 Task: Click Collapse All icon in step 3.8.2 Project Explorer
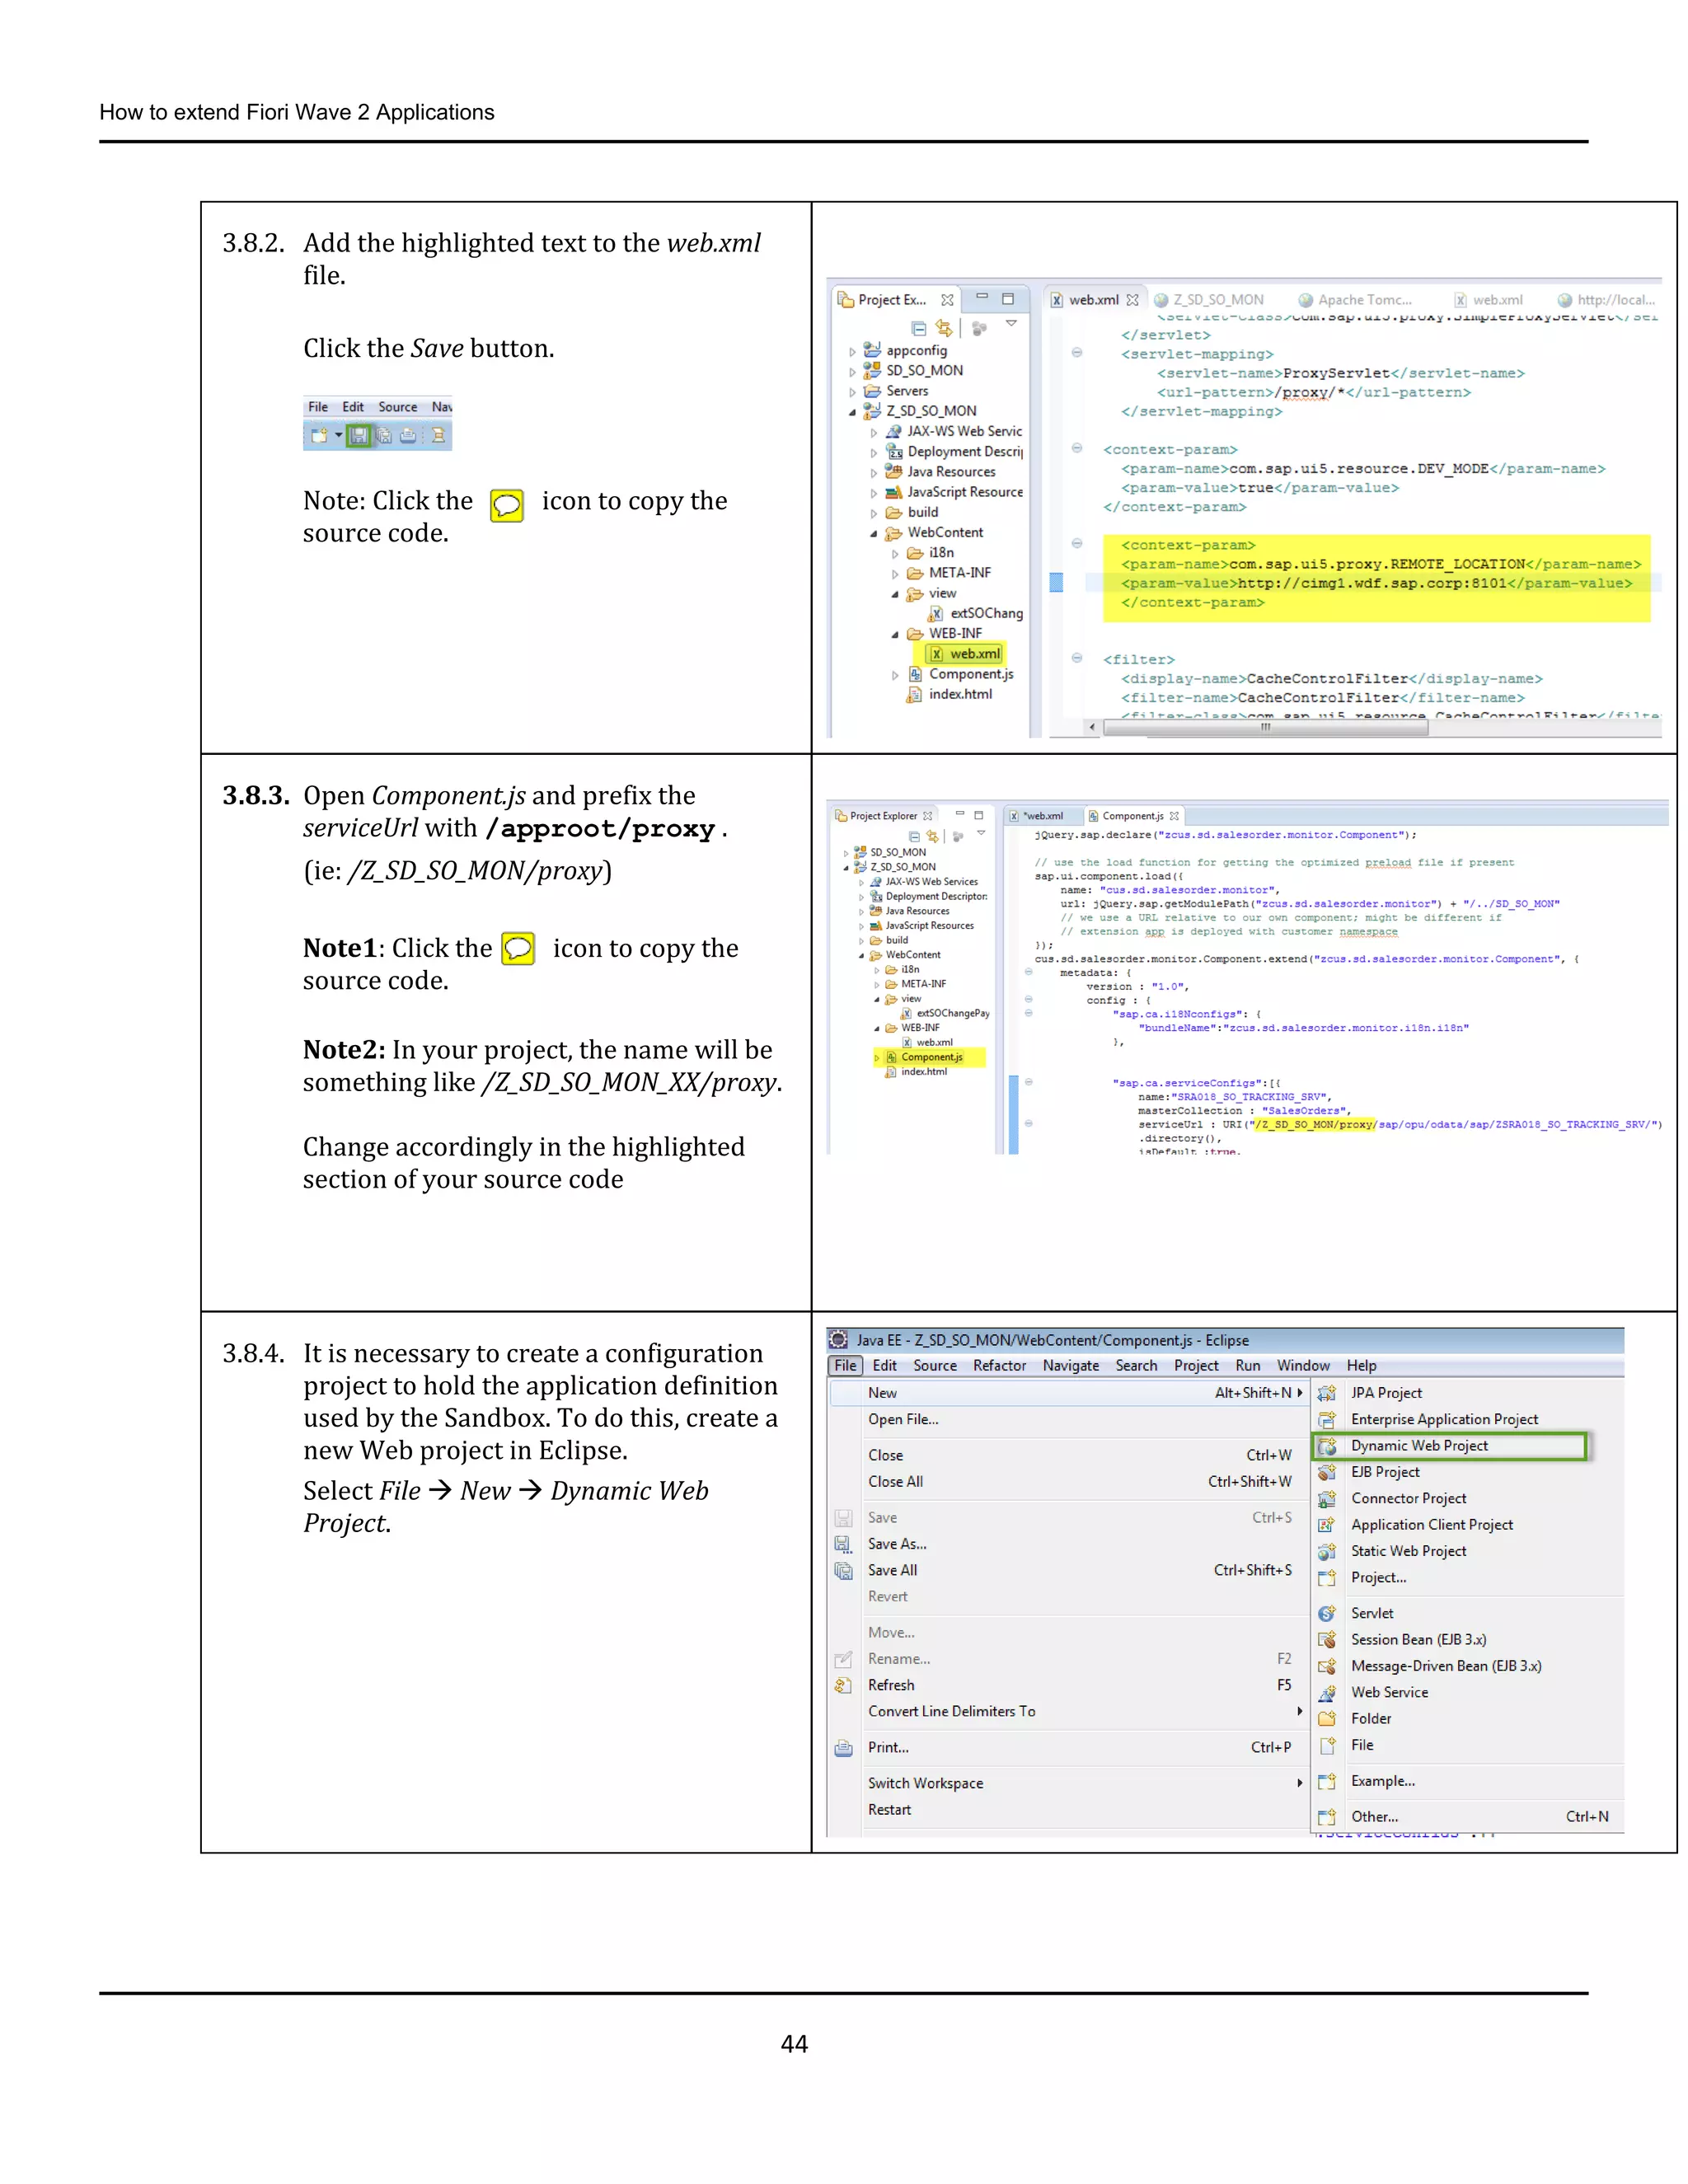pos(918,328)
